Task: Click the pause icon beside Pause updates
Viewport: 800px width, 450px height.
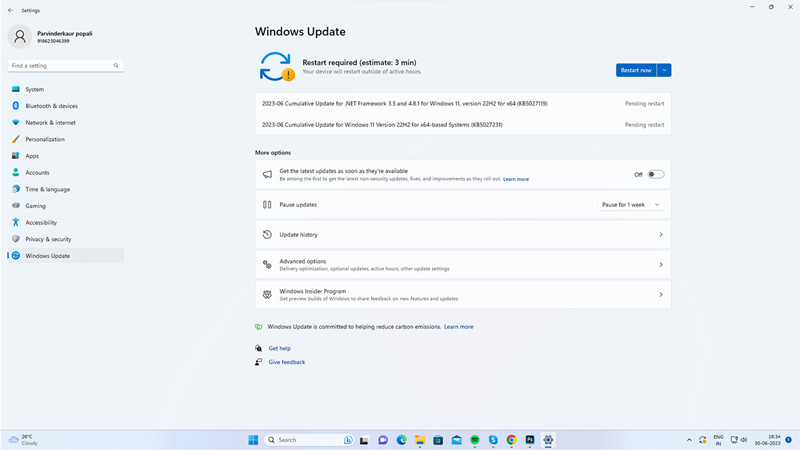Action: point(267,205)
